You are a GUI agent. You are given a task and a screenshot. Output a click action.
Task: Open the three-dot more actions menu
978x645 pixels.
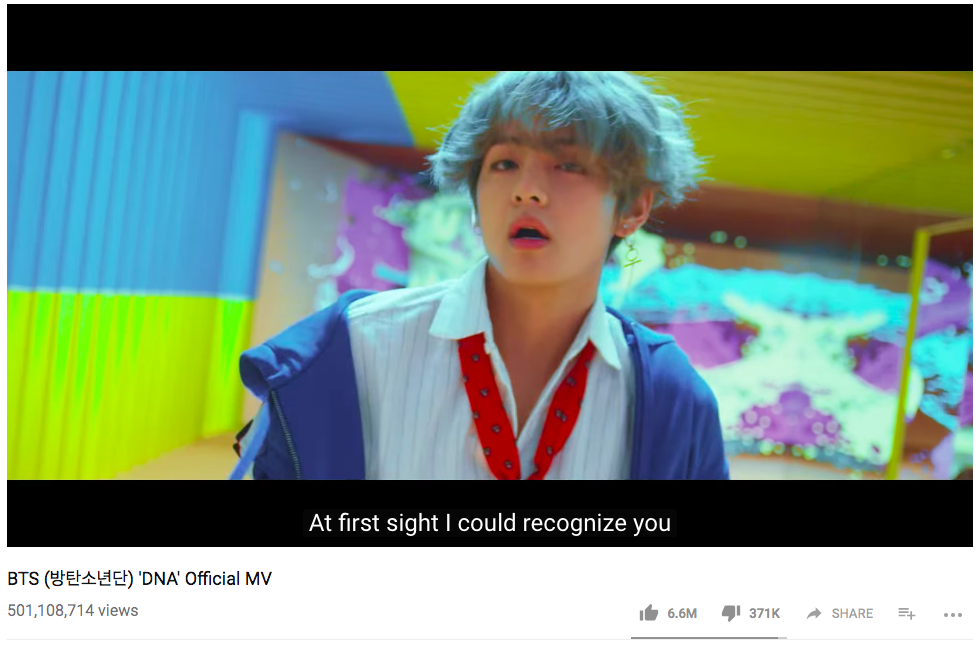(x=952, y=615)
